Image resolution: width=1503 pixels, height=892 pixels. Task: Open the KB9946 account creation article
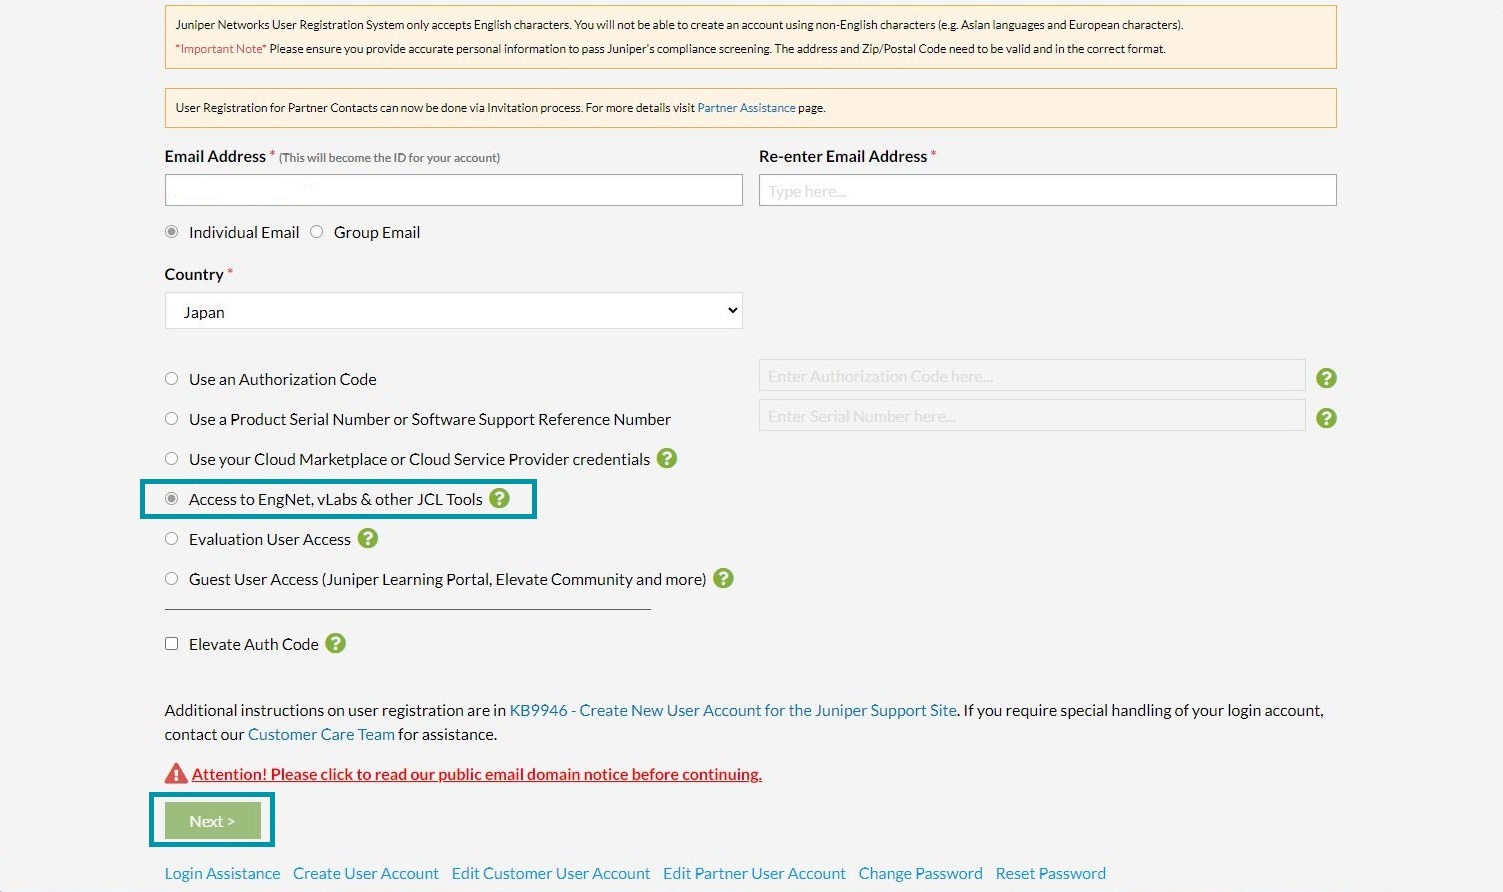(733, 710)
